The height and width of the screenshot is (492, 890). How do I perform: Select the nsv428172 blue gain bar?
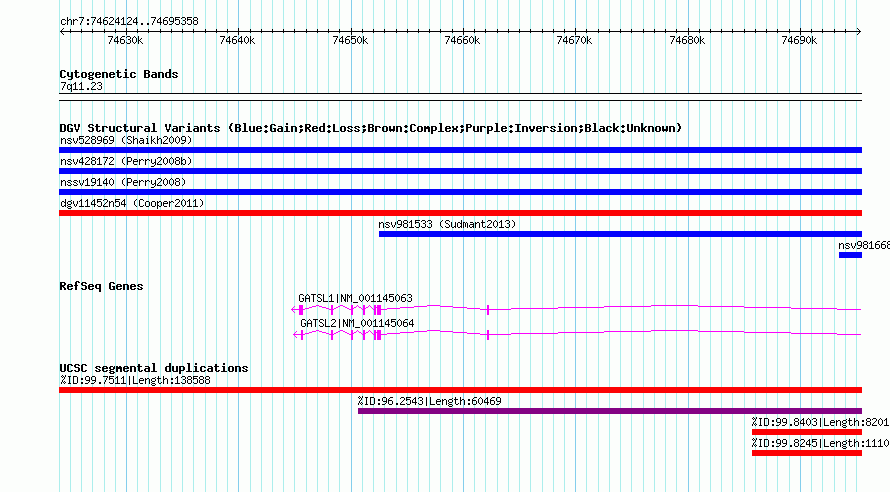pos(460,171)
